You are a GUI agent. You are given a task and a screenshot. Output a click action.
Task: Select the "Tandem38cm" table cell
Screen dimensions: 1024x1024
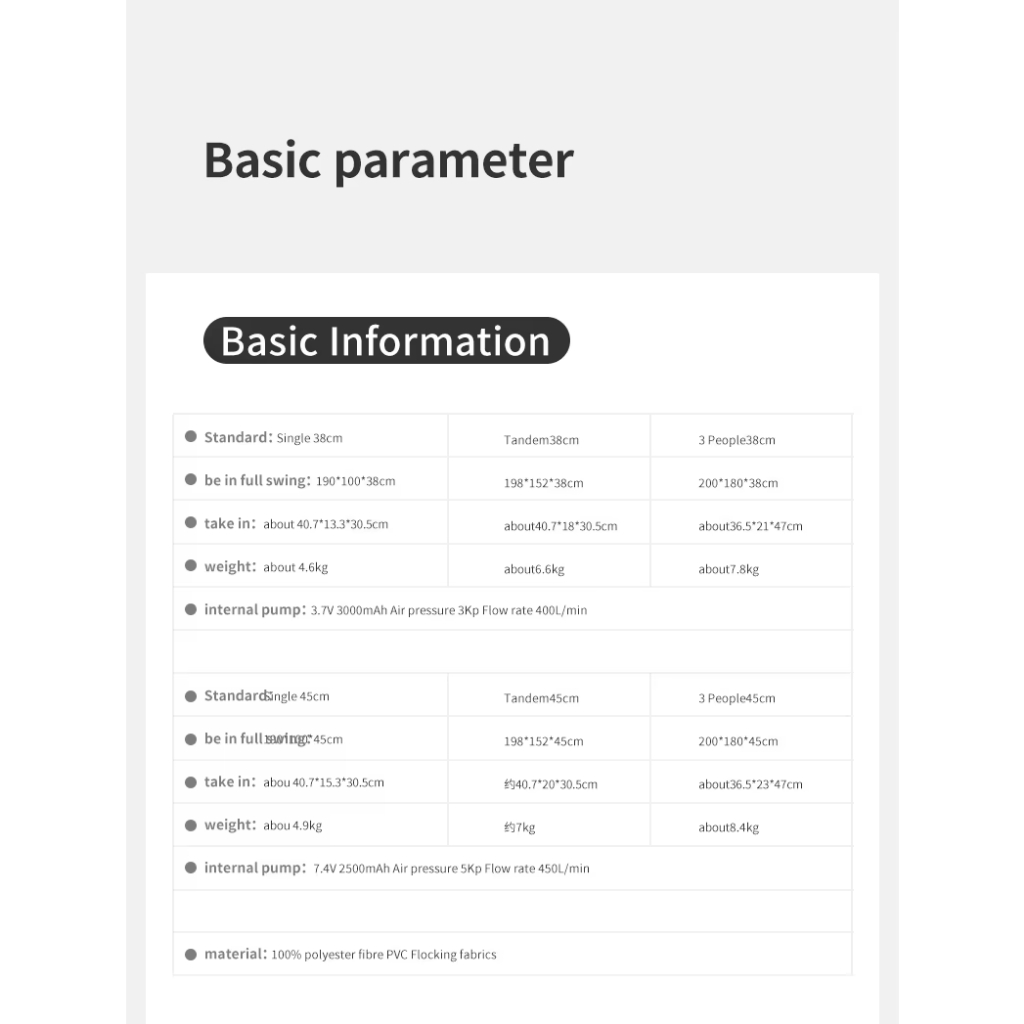pos(541,440)
